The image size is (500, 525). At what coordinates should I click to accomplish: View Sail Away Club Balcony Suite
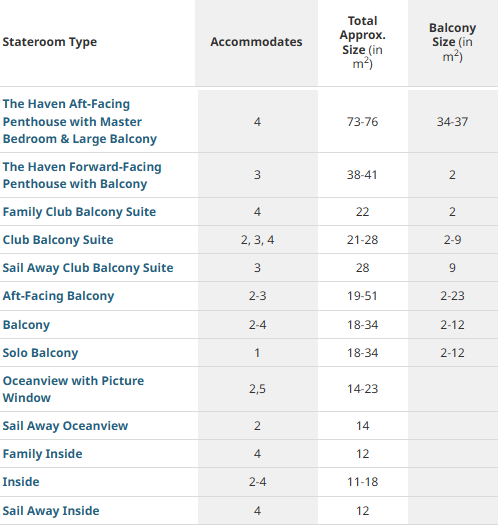[88, 268]
